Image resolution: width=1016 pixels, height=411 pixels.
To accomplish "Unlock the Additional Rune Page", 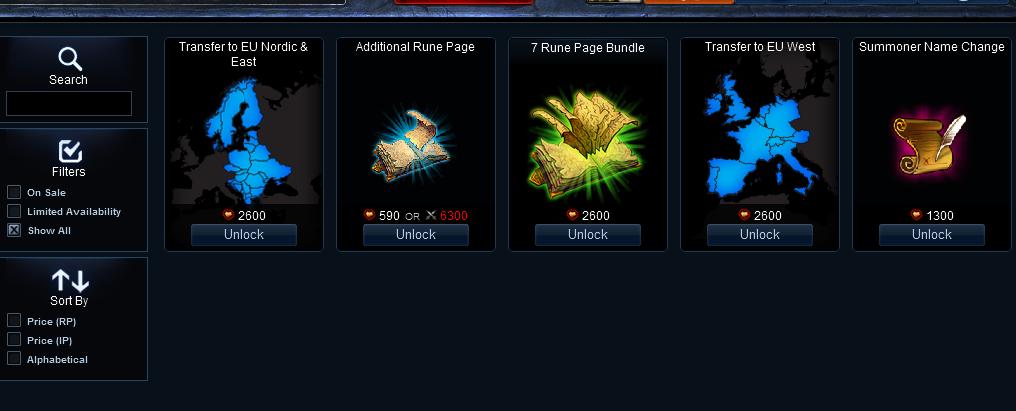I will (x=415, y=235).
